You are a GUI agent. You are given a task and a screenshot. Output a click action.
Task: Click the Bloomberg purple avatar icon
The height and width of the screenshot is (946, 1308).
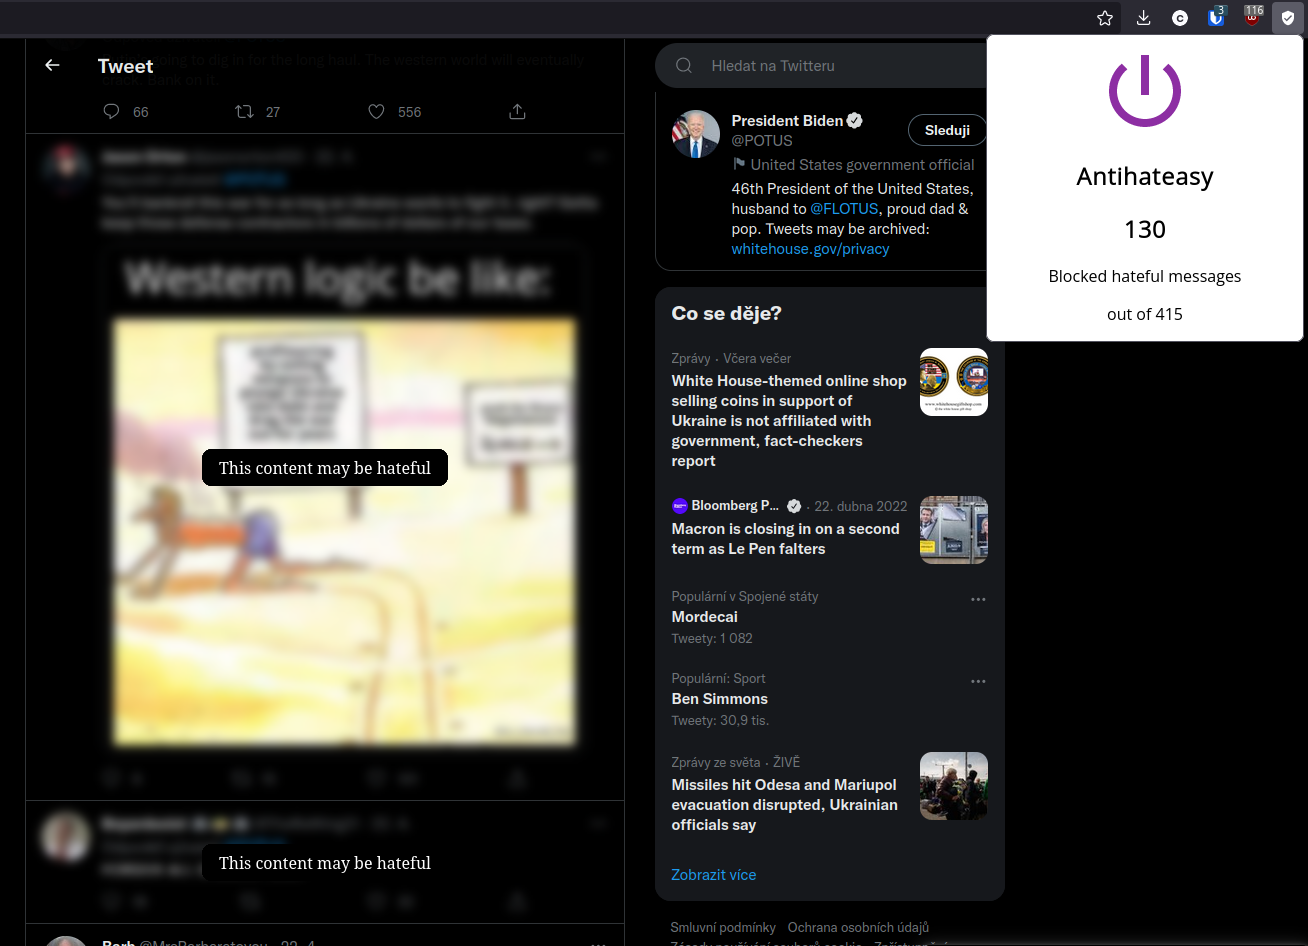(x=679, y=506)
